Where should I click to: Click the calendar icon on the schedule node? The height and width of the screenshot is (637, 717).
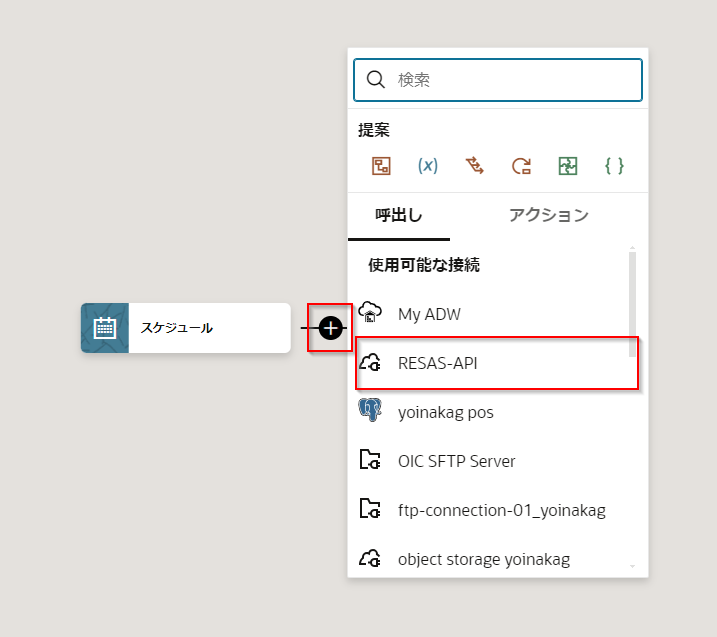coord(105,328)
